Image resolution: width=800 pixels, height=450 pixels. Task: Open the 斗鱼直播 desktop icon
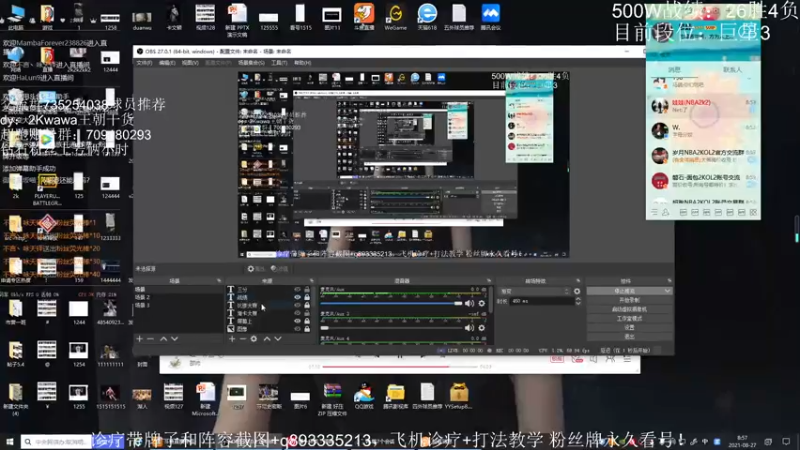(364, 17)
